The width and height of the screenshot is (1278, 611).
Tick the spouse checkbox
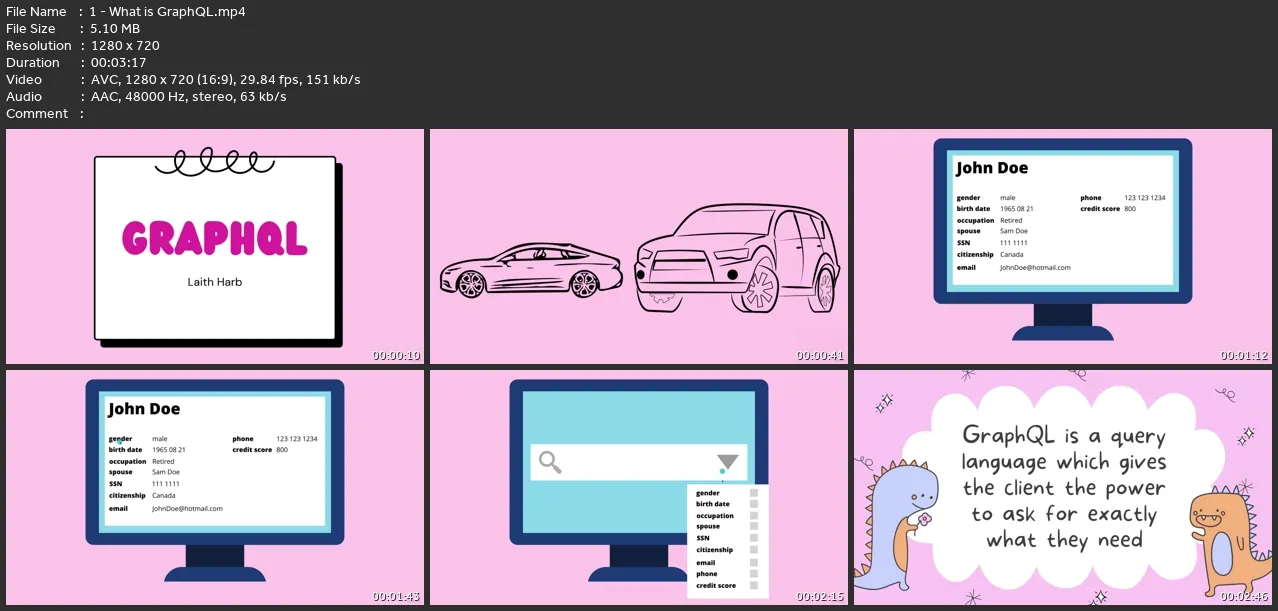tap(754, 527)
